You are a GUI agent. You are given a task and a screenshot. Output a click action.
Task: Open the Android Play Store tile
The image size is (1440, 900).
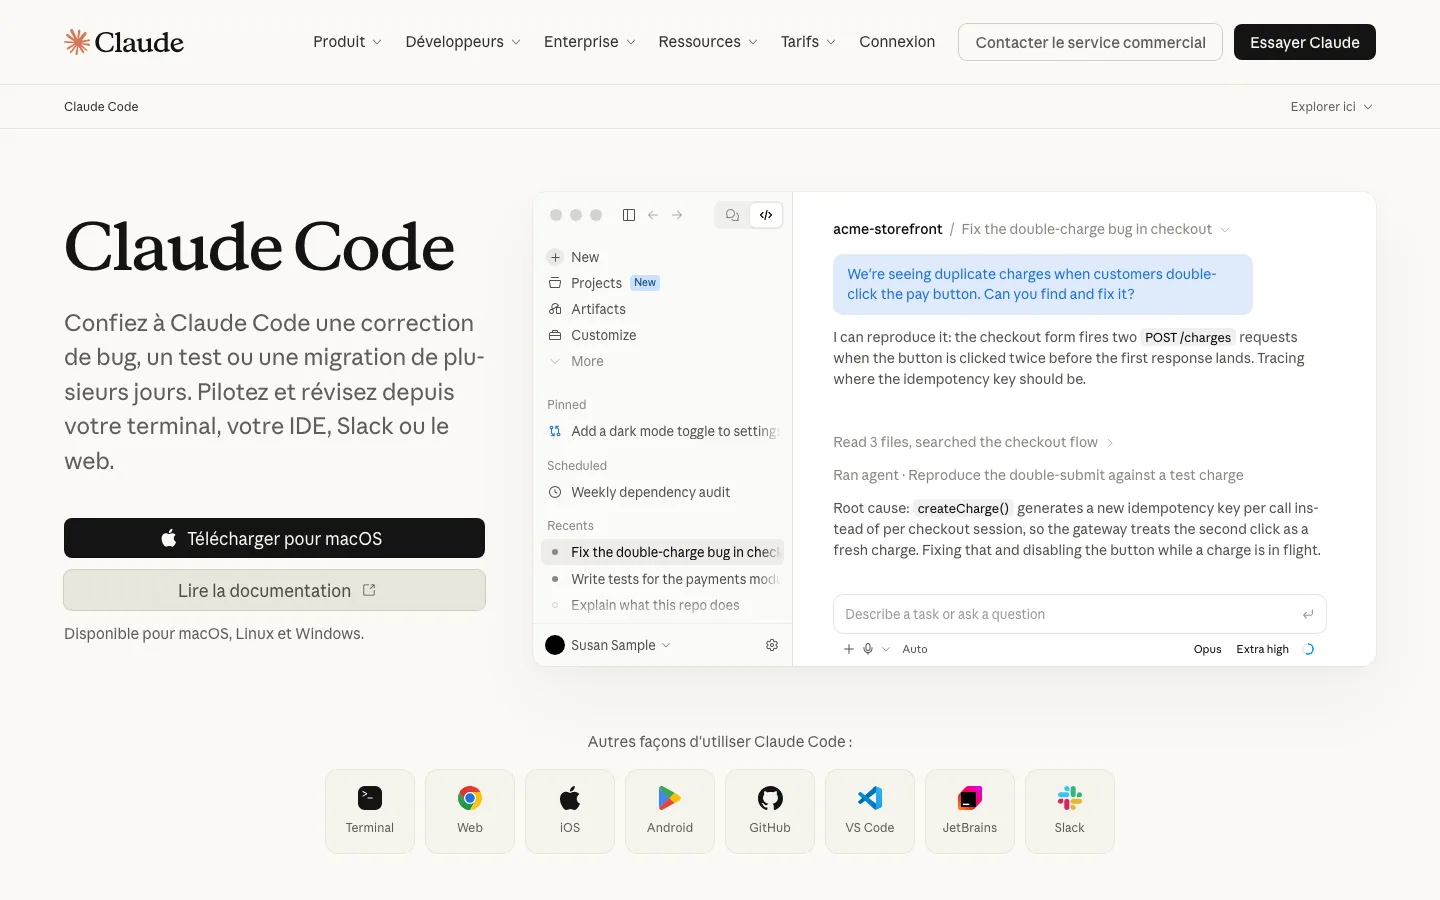click(x=670, y=811)
